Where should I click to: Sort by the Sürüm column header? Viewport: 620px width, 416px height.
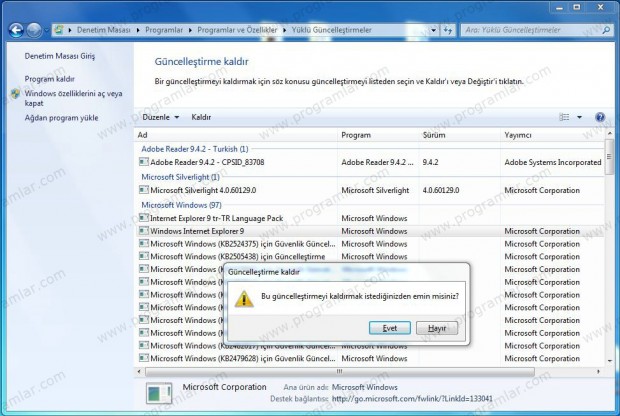tap(460, 135)
